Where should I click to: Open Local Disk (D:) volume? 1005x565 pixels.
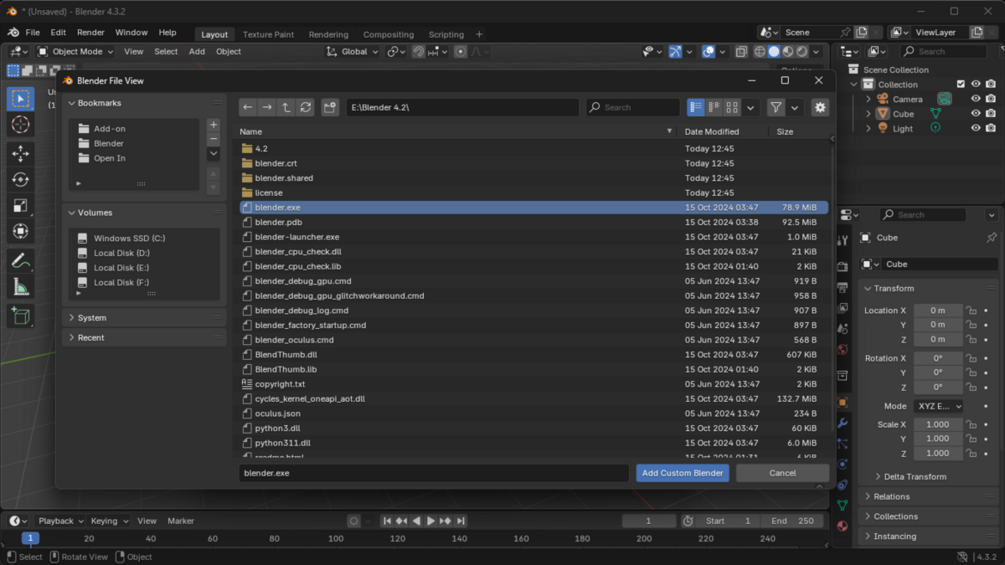121,253
